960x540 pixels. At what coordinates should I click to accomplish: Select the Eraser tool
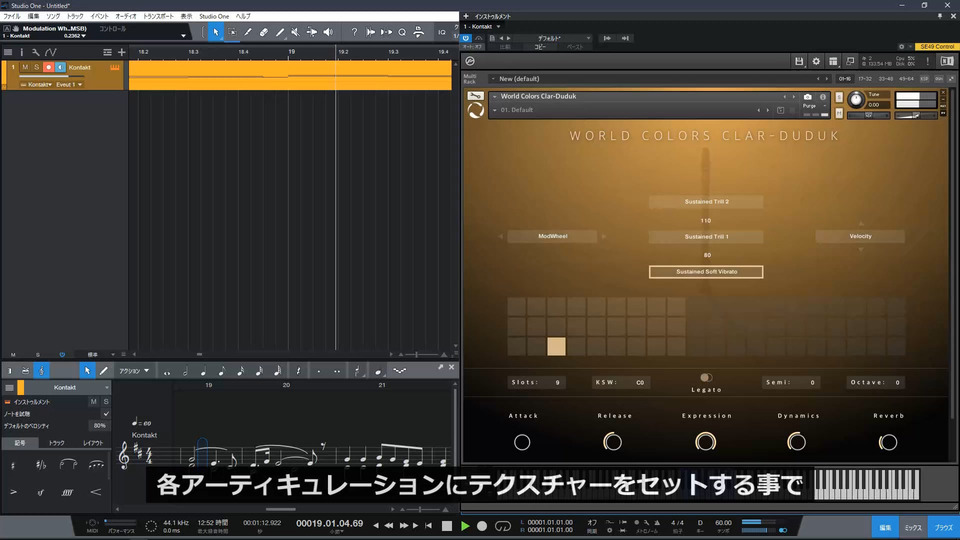point(264,32)
